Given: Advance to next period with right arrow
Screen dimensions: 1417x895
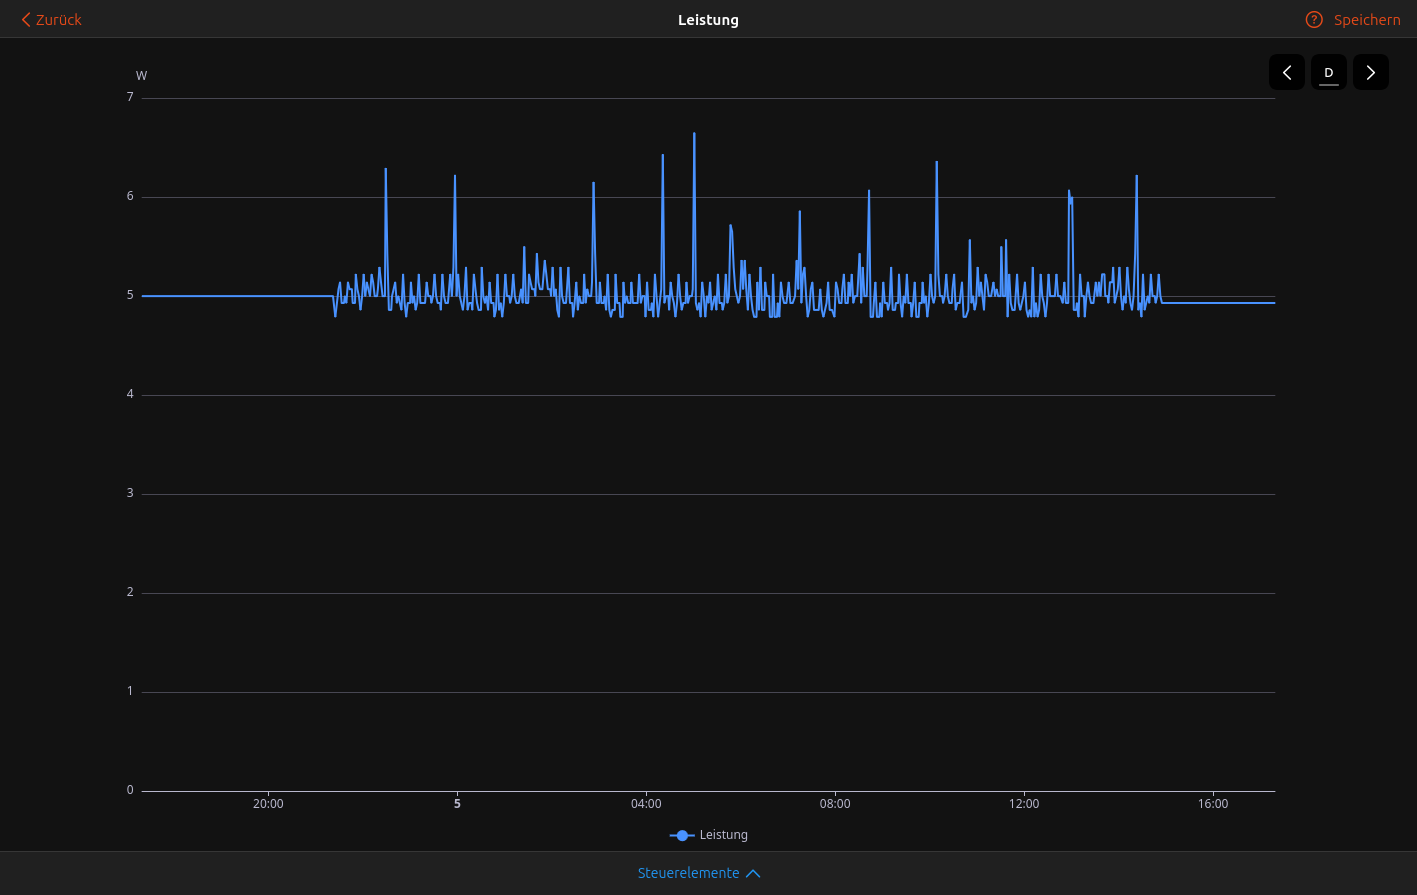Looking at the screenshot, I should point(1370,72).
